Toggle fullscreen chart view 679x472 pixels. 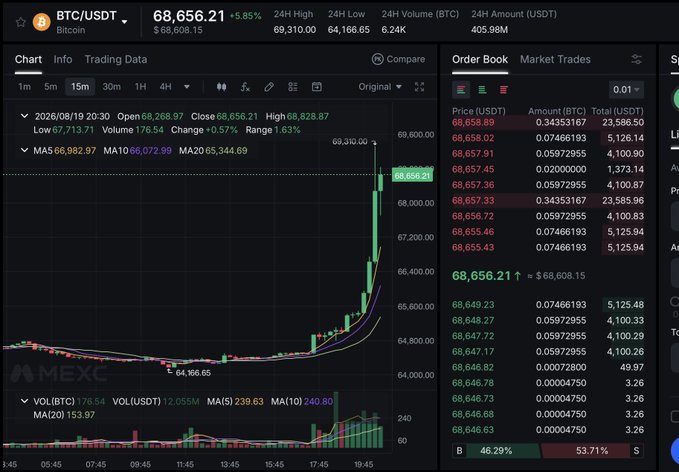[x=419, y=87]
